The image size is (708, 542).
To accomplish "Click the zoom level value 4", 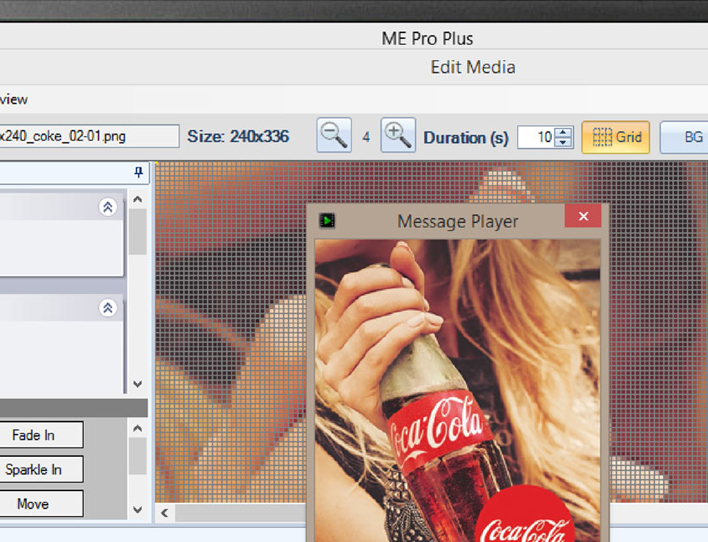I will tap(366, 137).
